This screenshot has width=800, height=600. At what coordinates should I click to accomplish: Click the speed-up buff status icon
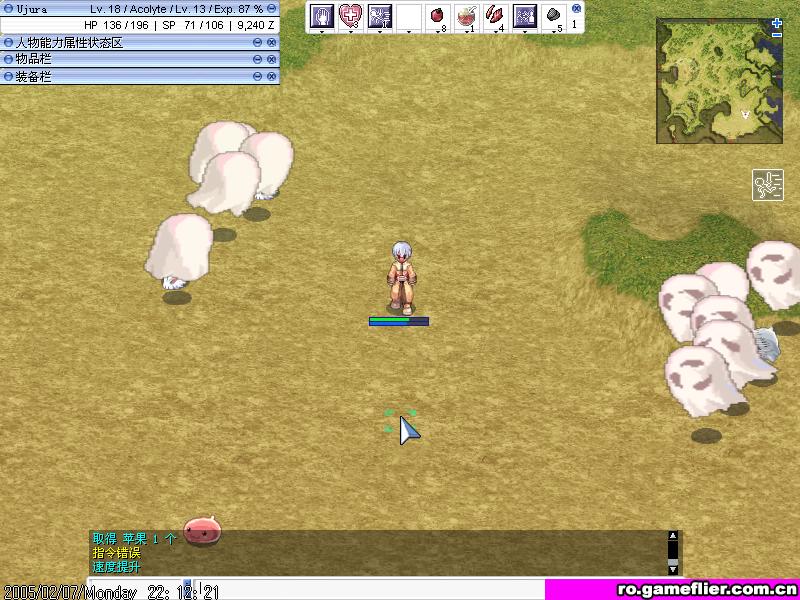pyautogui.click(x=768, y=185)
